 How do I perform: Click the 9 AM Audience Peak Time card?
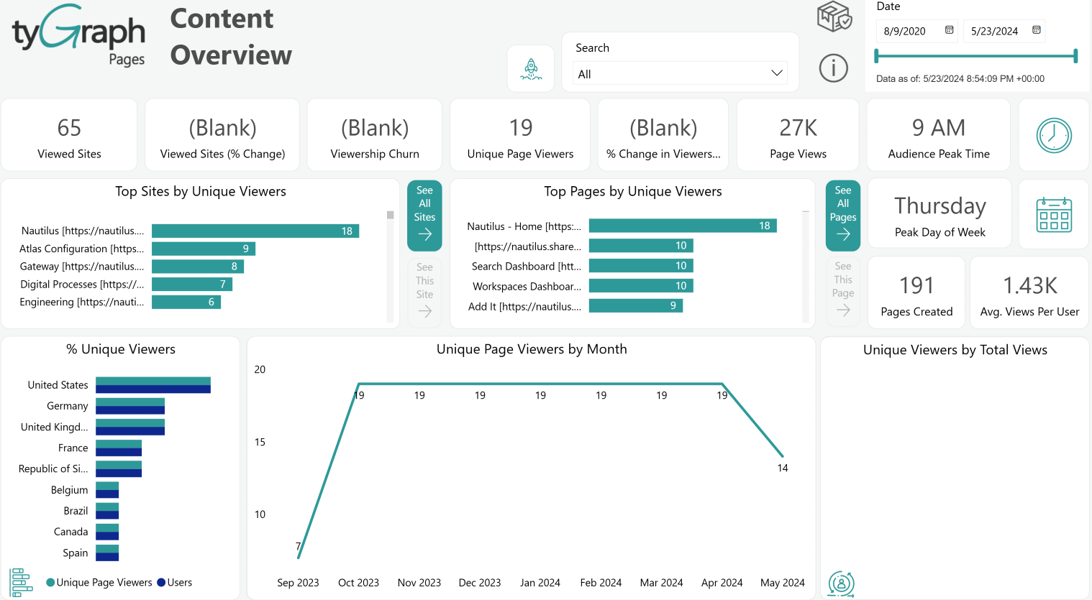[938, 135]
